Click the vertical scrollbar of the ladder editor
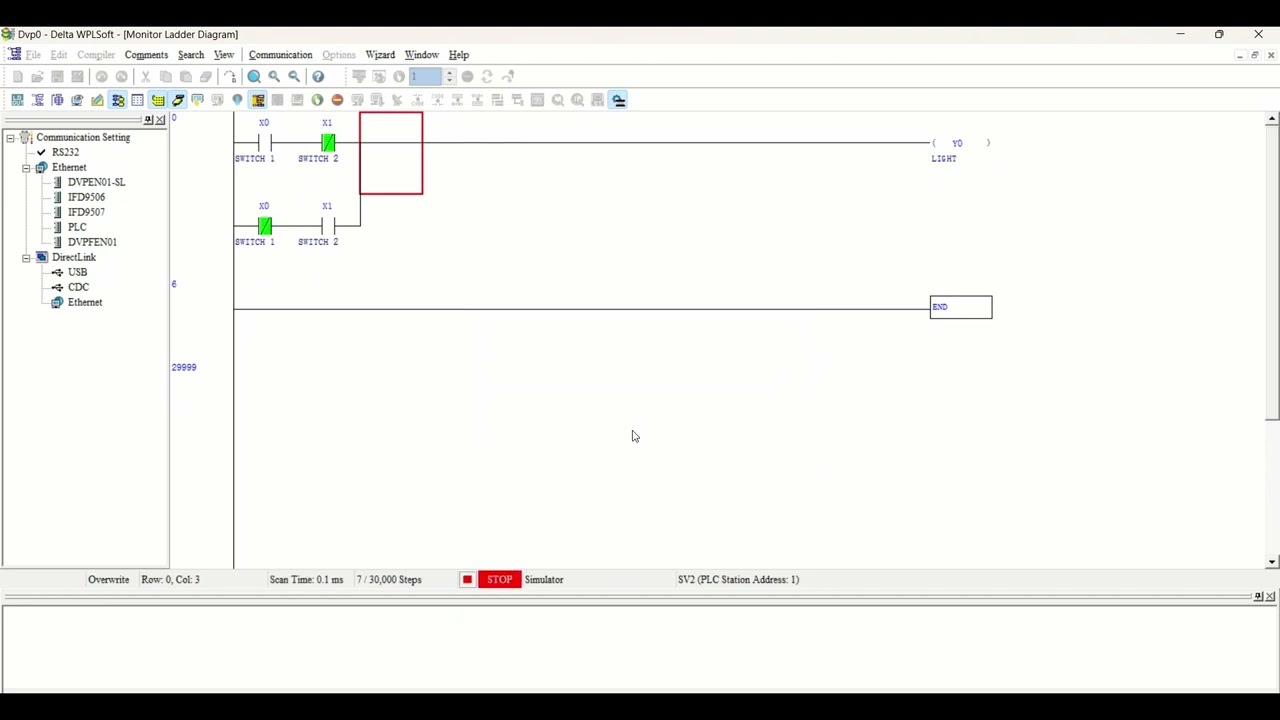 click(x=1272, y=341)
